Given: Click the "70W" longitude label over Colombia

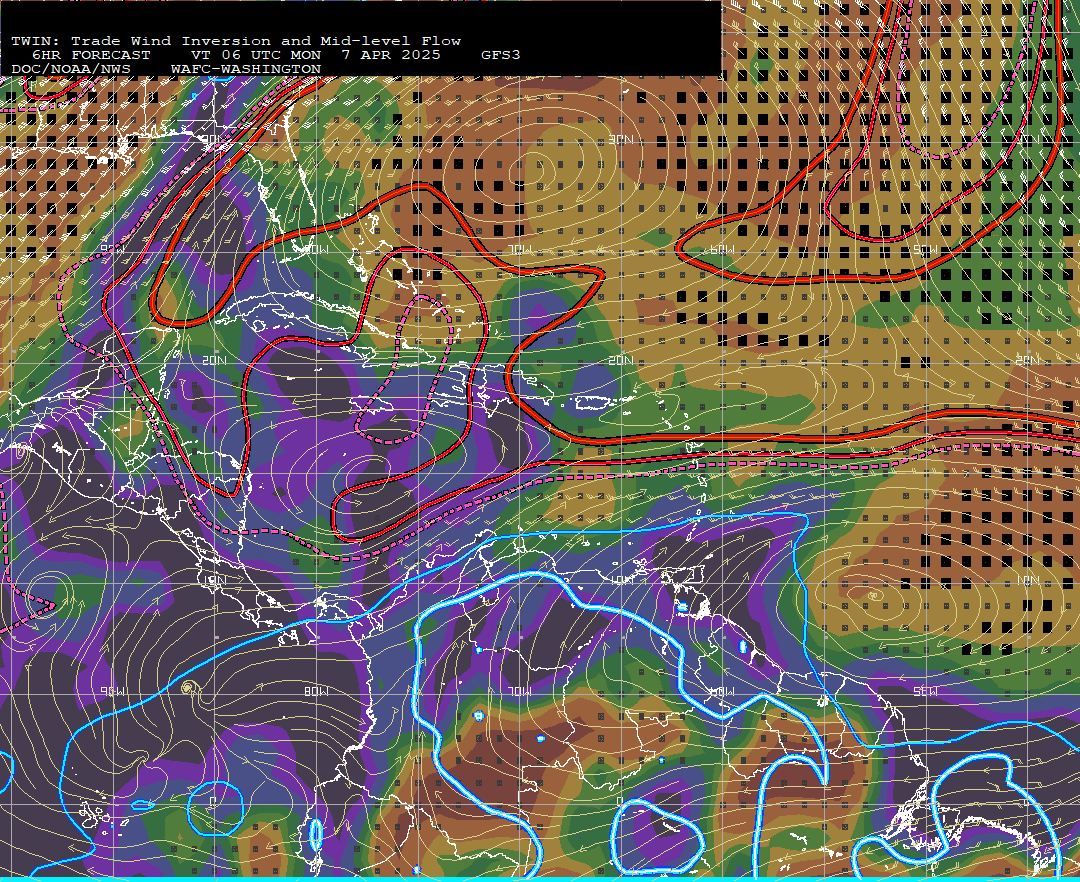Looking at the screenshot, I should [520, 691].
